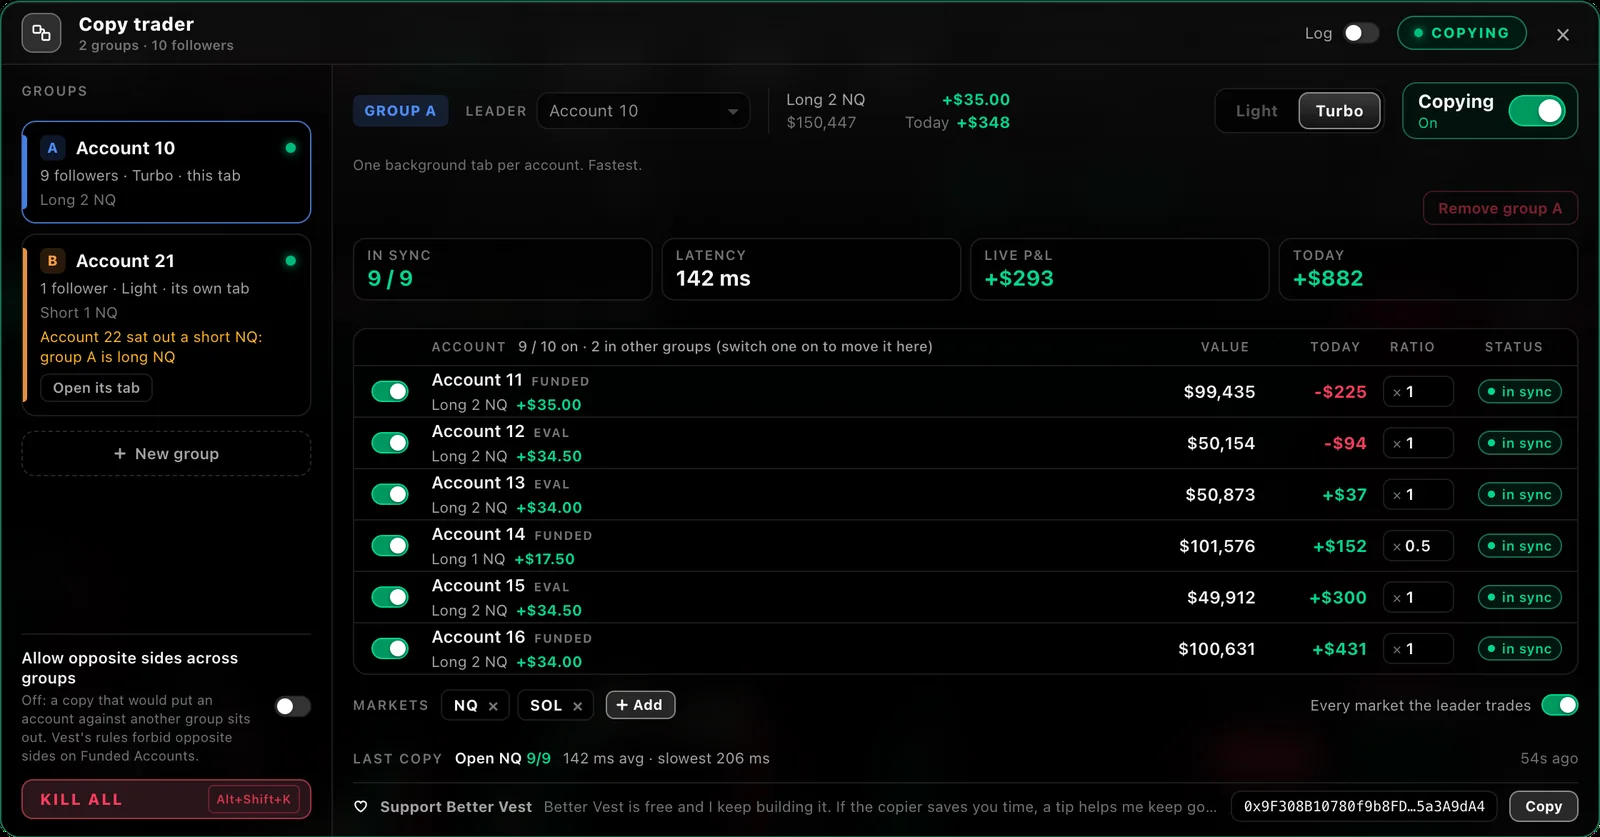The image size is (1600, 837).
Task: Select the Light copy mode
Action: pyautogui.click(x=1257, y=111)
